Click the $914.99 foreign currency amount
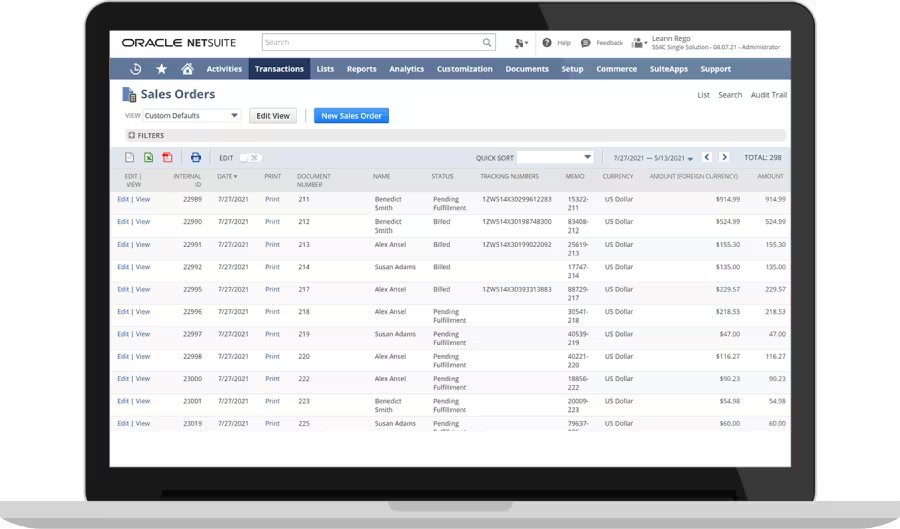The width and height of the screenshot is (900, 529). (728, 200)
